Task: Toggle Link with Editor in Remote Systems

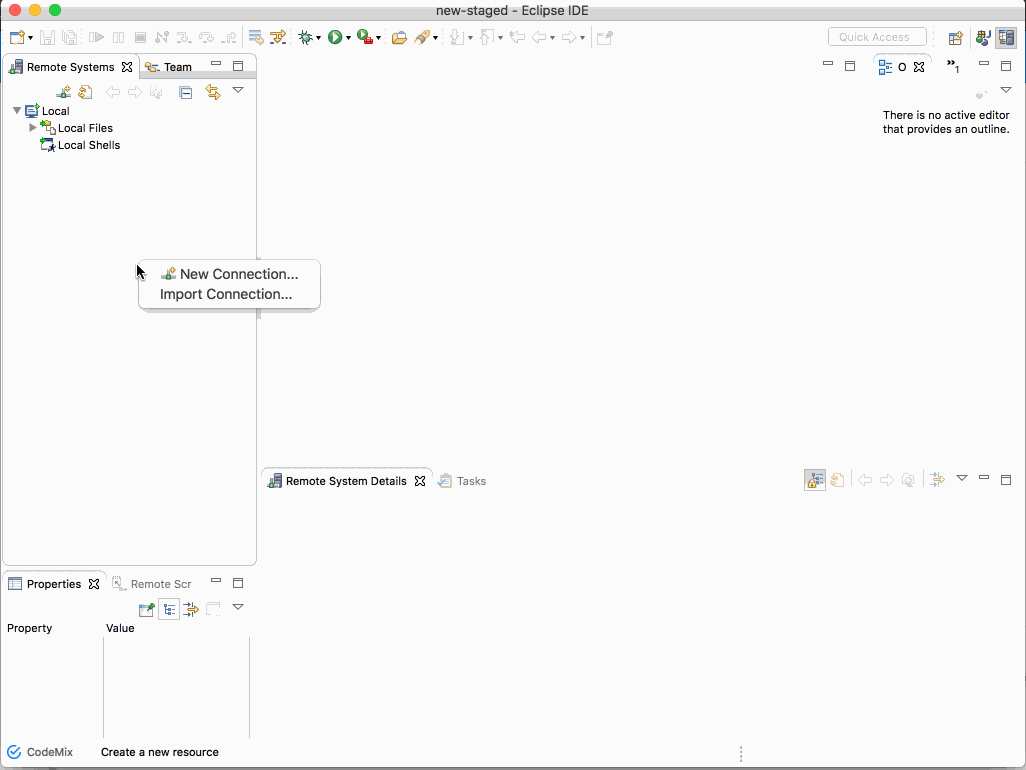Action: coord(213,92)
